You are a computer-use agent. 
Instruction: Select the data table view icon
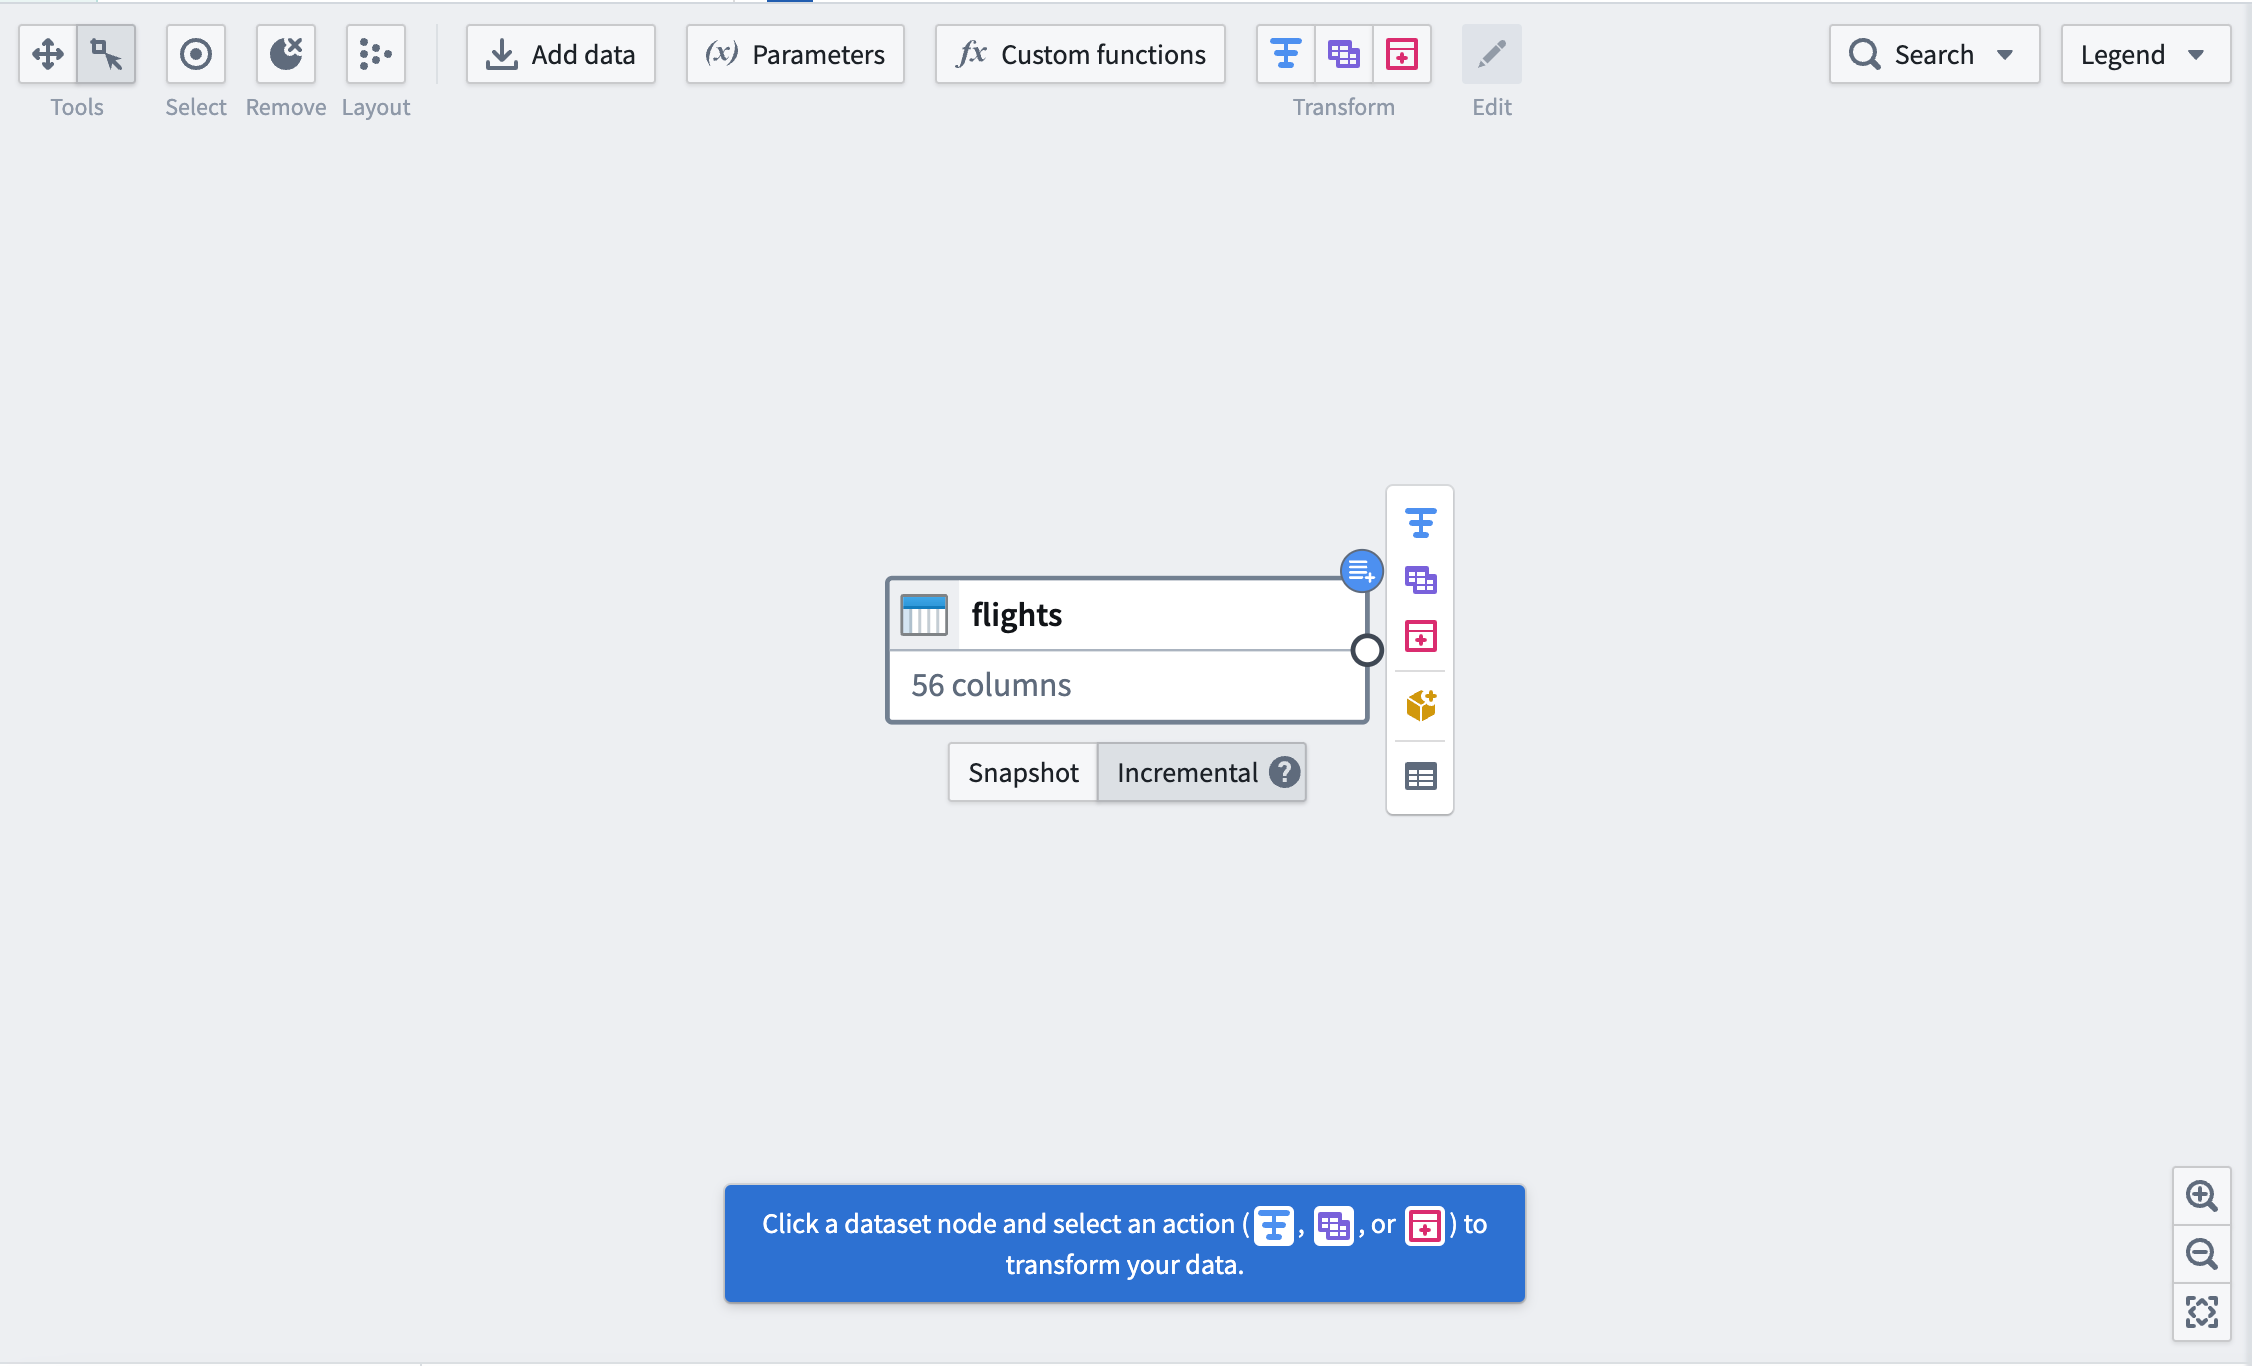click(1419, 774)
